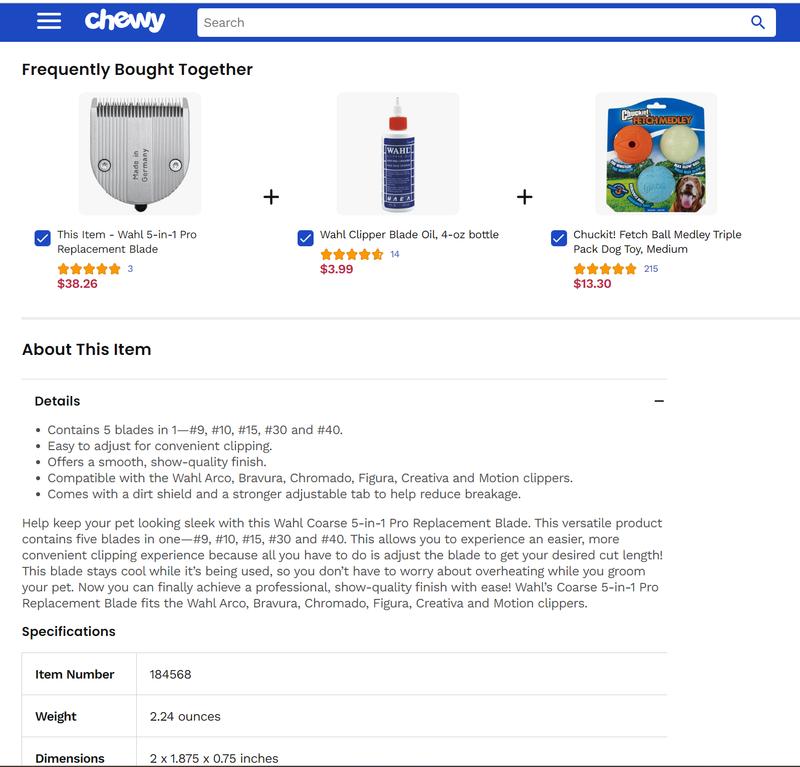Uncheck the Wahl Clipper Blade Oil checkbox
800x767 pixels.
(306, 238)
